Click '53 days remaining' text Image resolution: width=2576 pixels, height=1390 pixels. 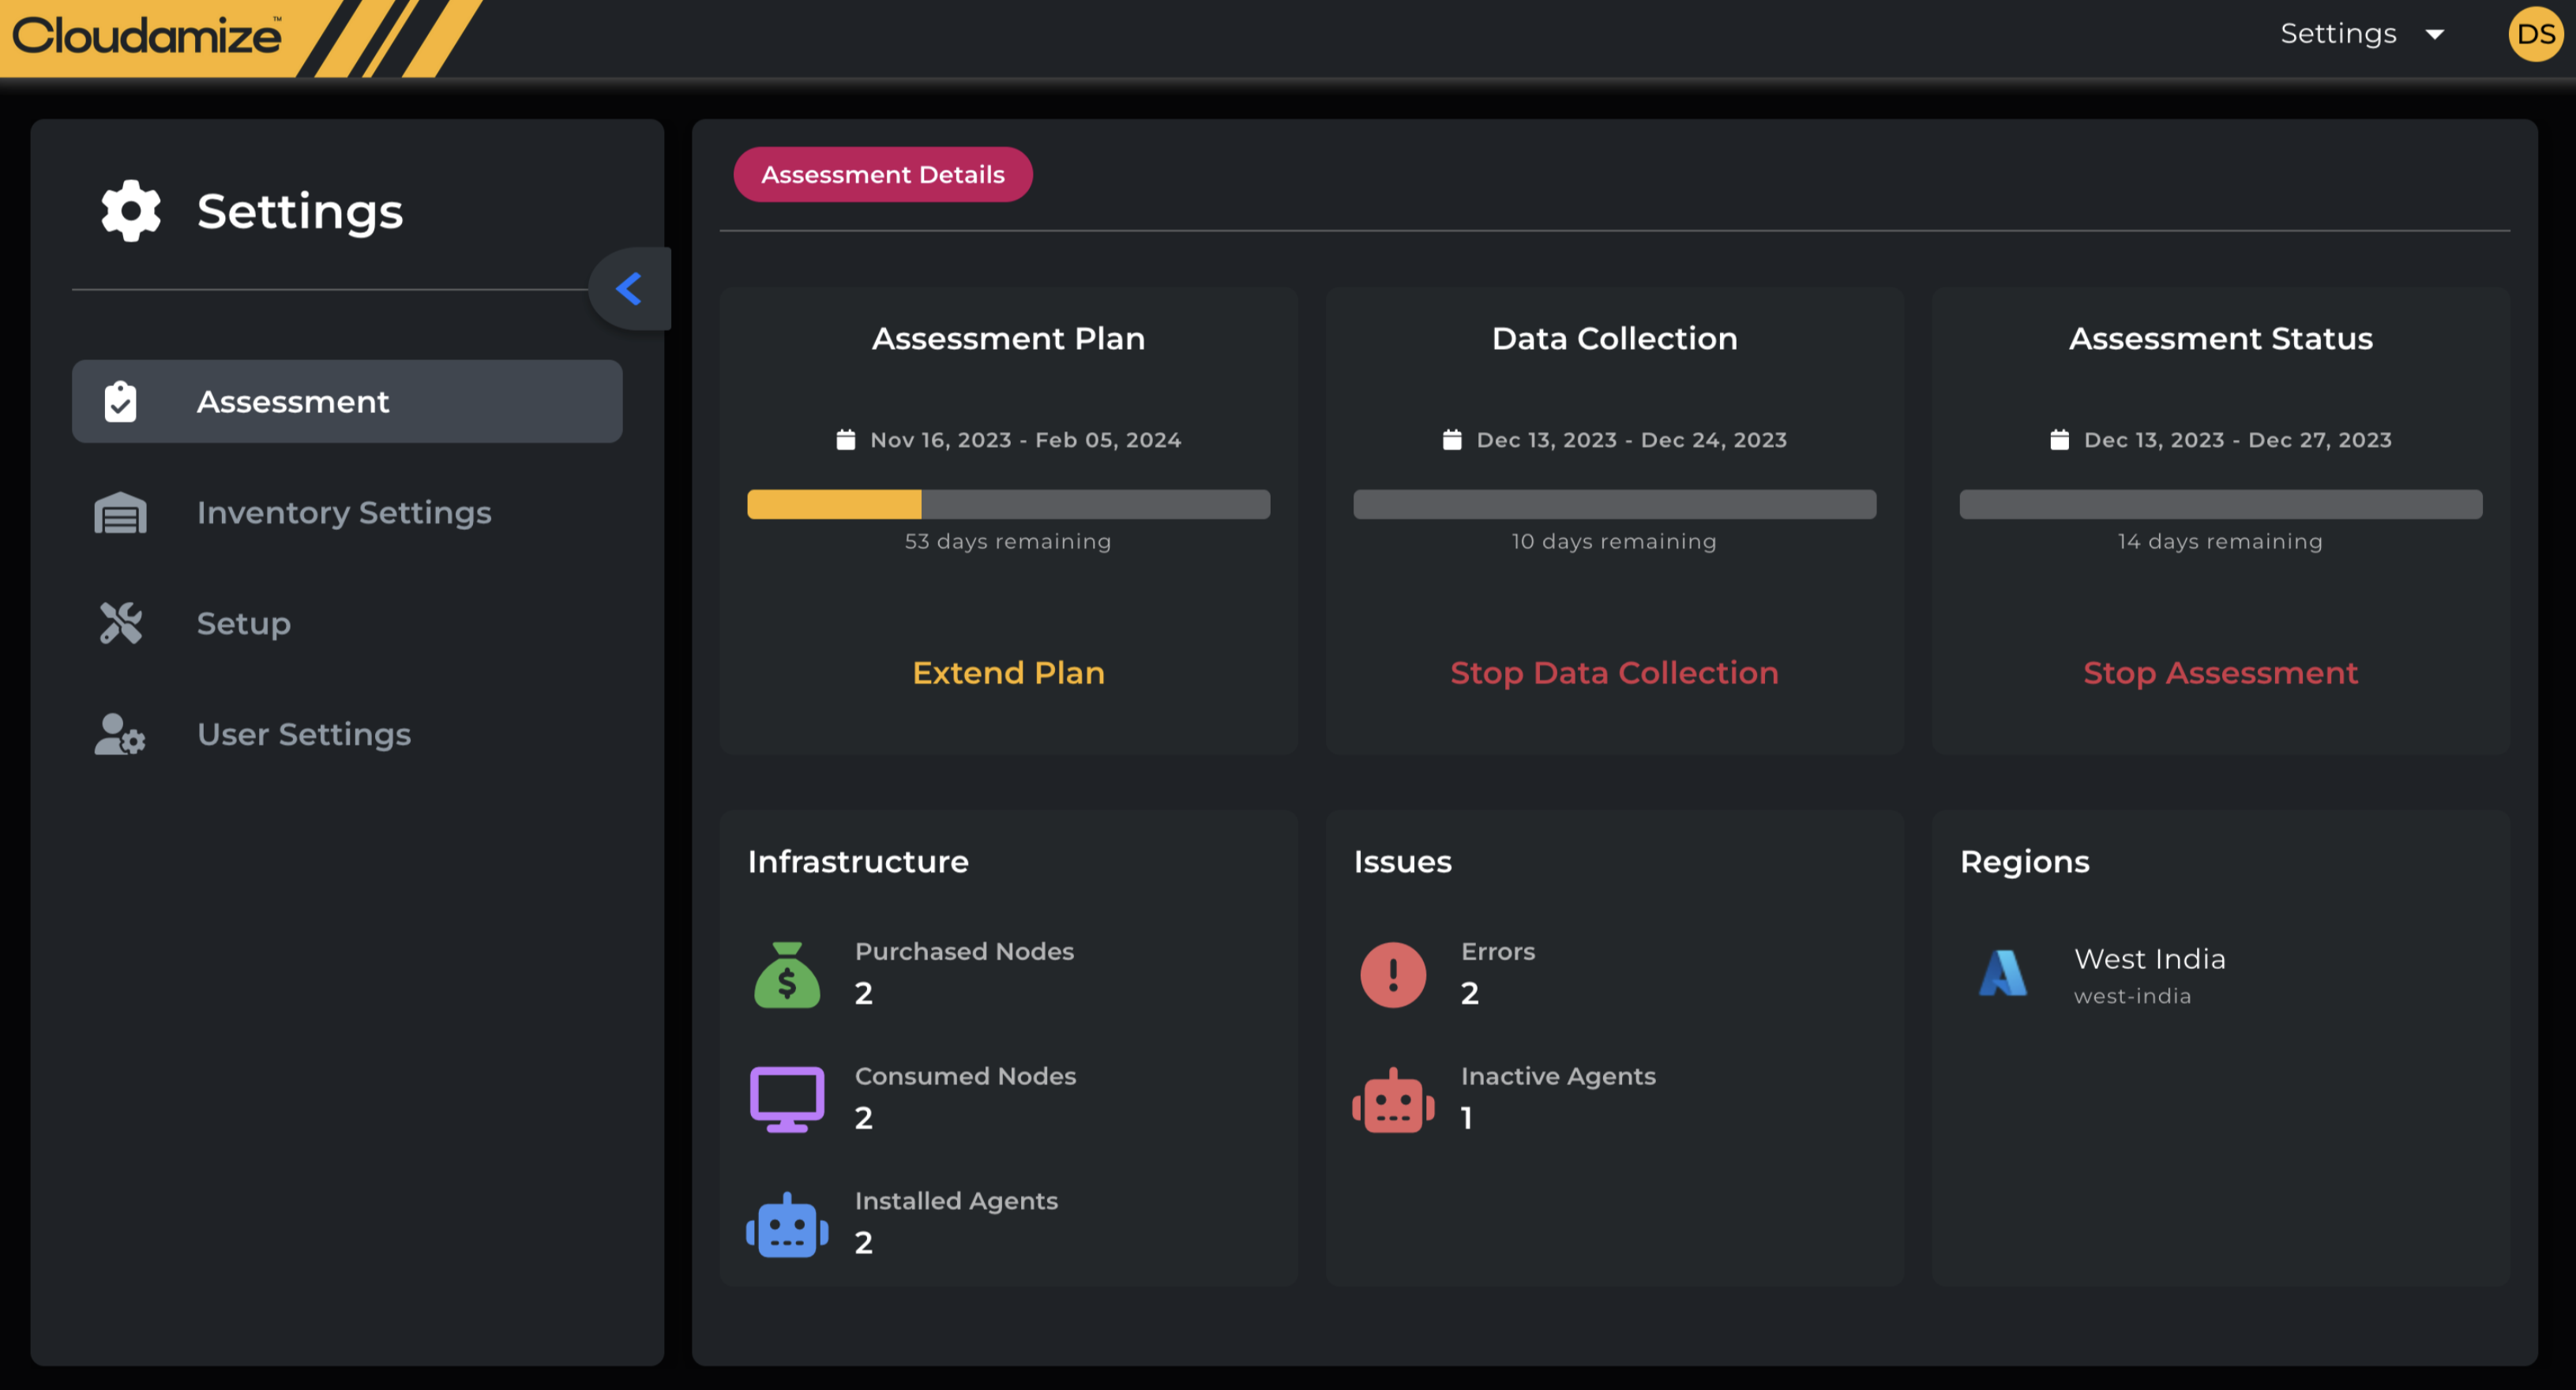(1008, 541)
